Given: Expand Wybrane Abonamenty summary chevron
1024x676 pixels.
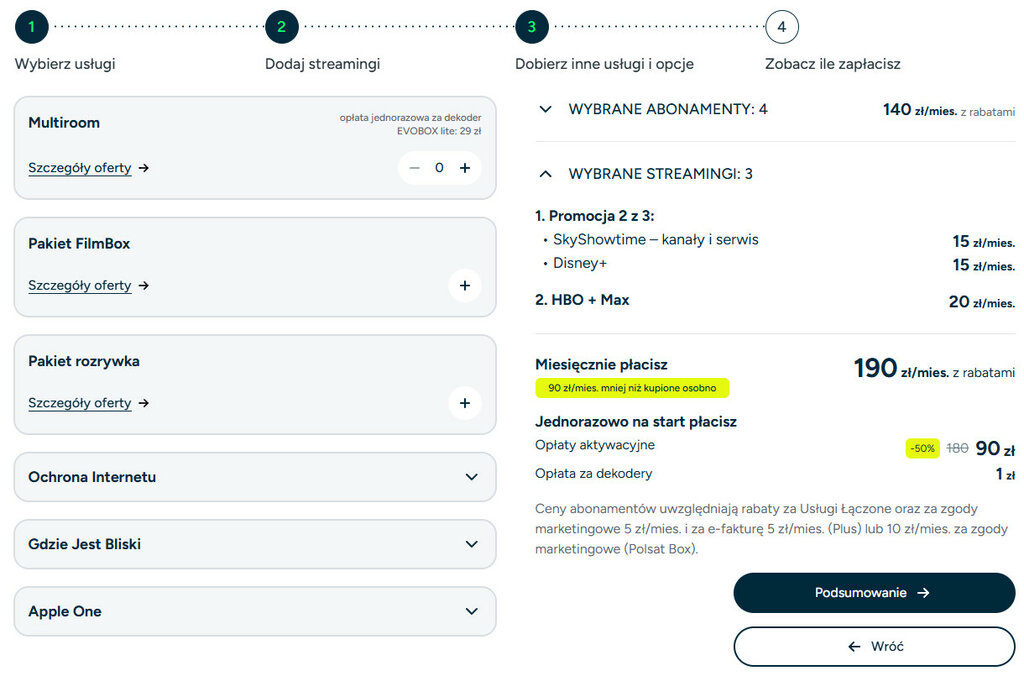Looking at the screenshot, I should pyautogui.click(x=545, y=109).
